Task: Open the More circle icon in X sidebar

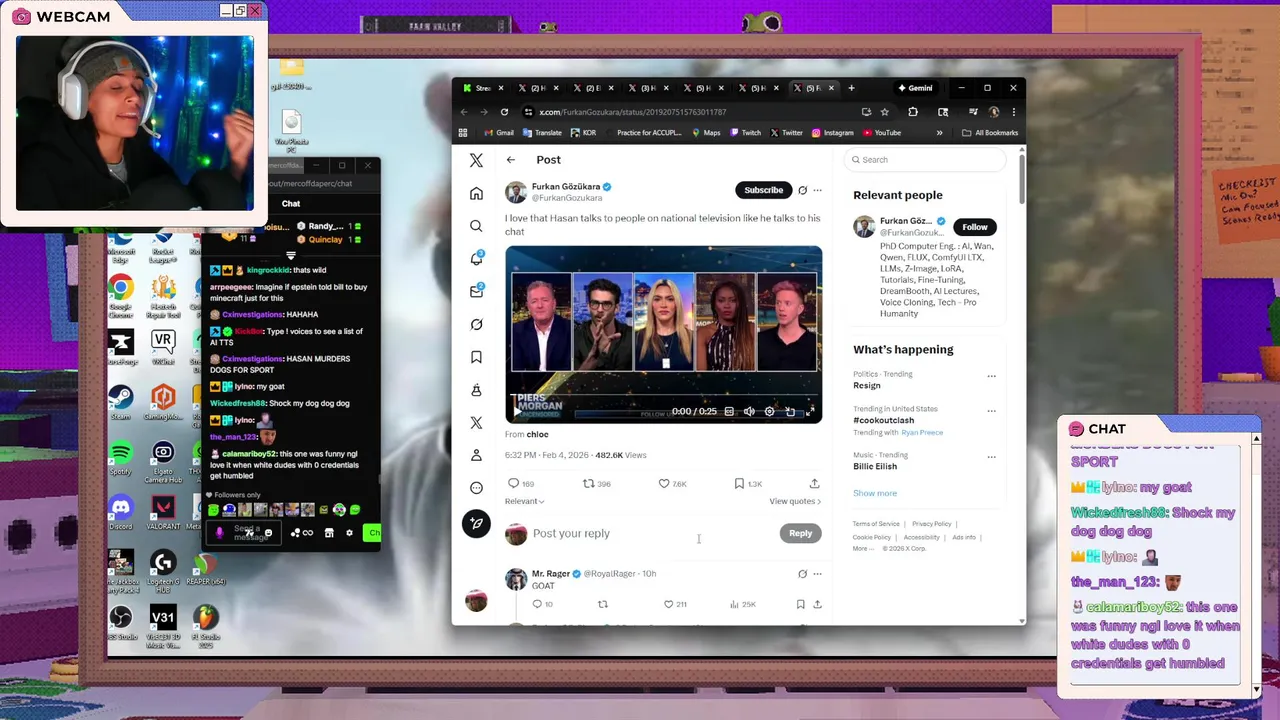Action: 476,488
